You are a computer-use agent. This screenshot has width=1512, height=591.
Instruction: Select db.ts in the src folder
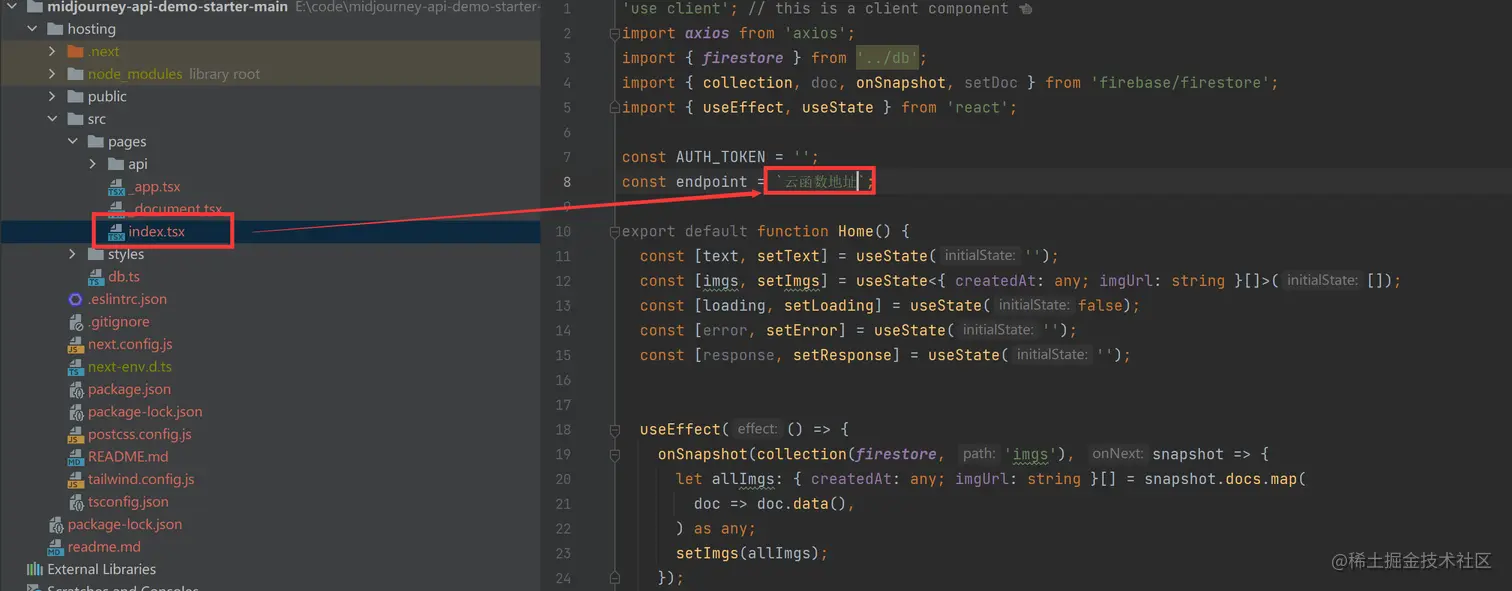124,277
